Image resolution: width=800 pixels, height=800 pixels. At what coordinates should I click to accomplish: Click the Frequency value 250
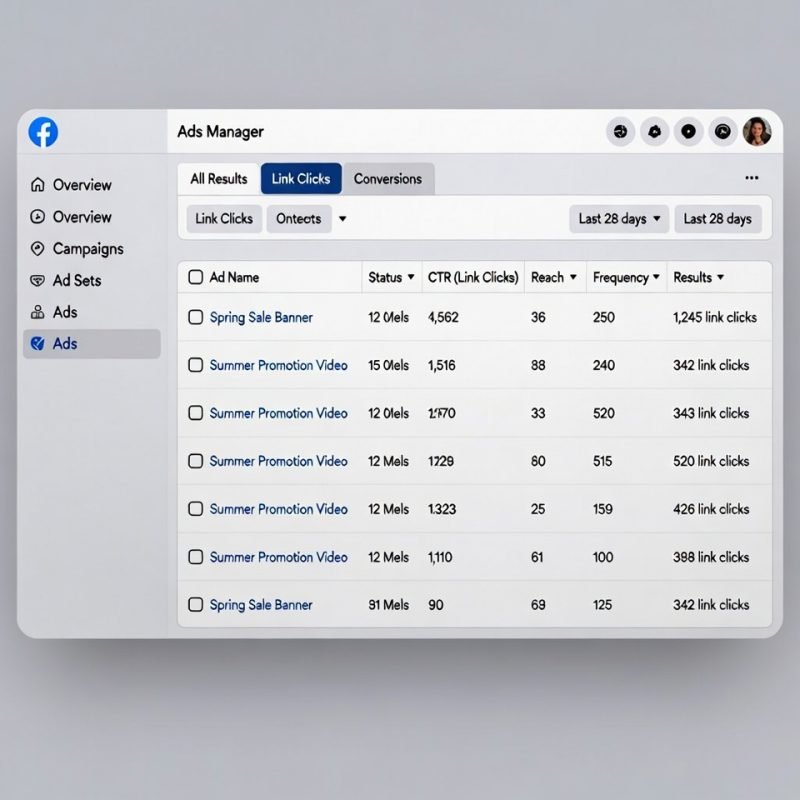click(x=604, y=317)
